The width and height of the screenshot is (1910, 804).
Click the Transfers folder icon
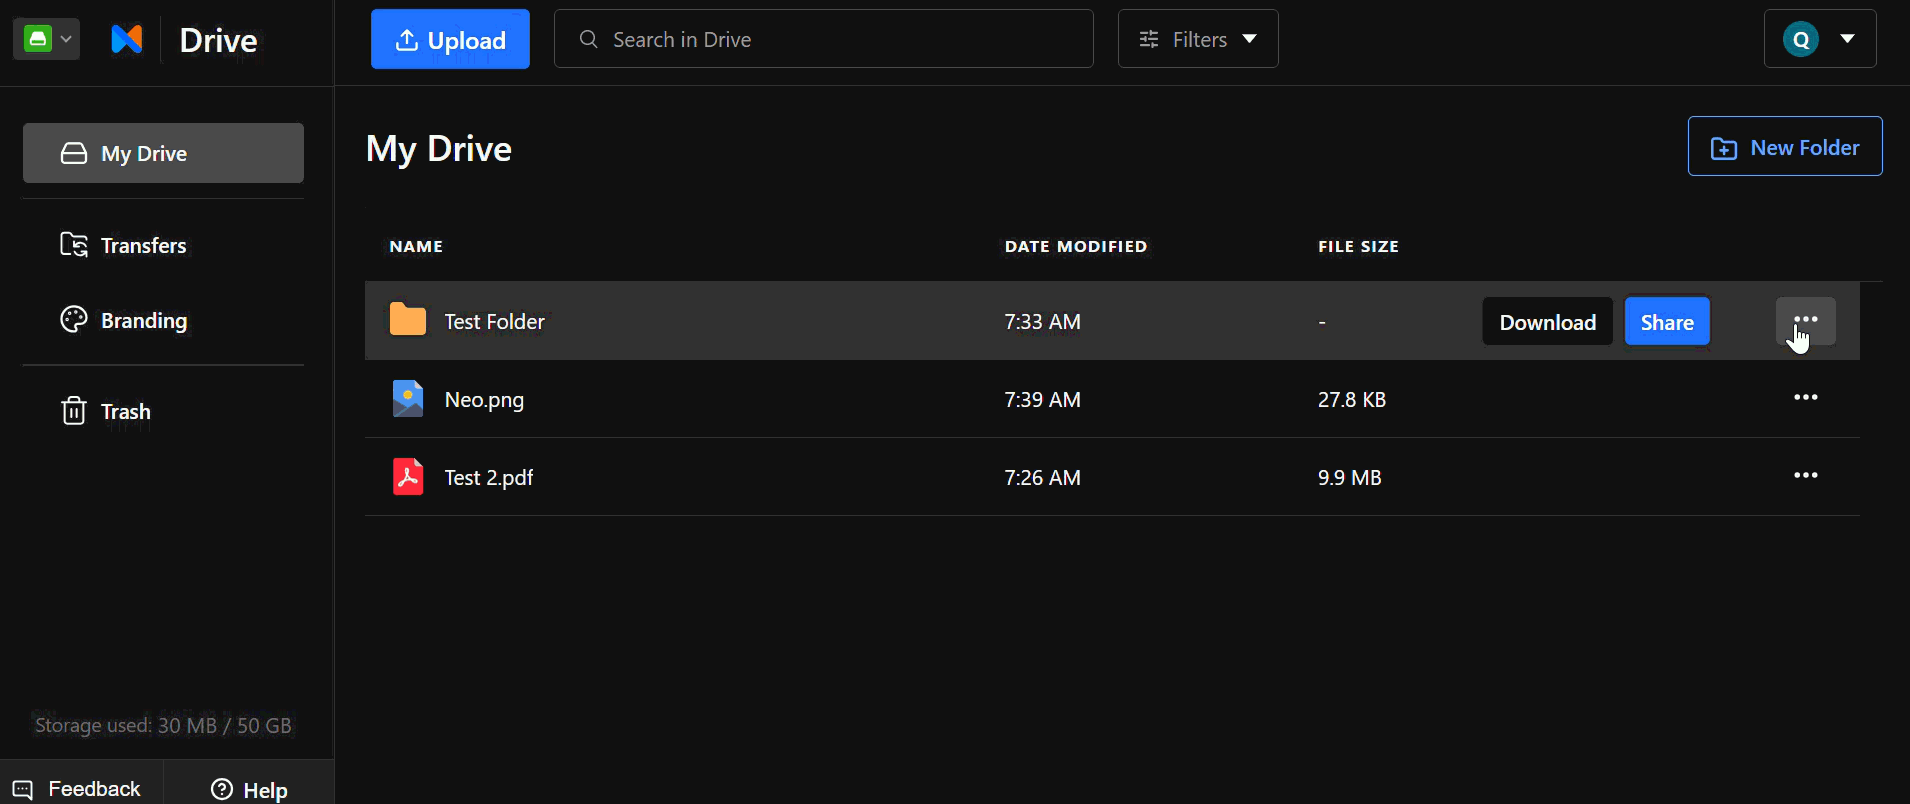click(74, 245)
